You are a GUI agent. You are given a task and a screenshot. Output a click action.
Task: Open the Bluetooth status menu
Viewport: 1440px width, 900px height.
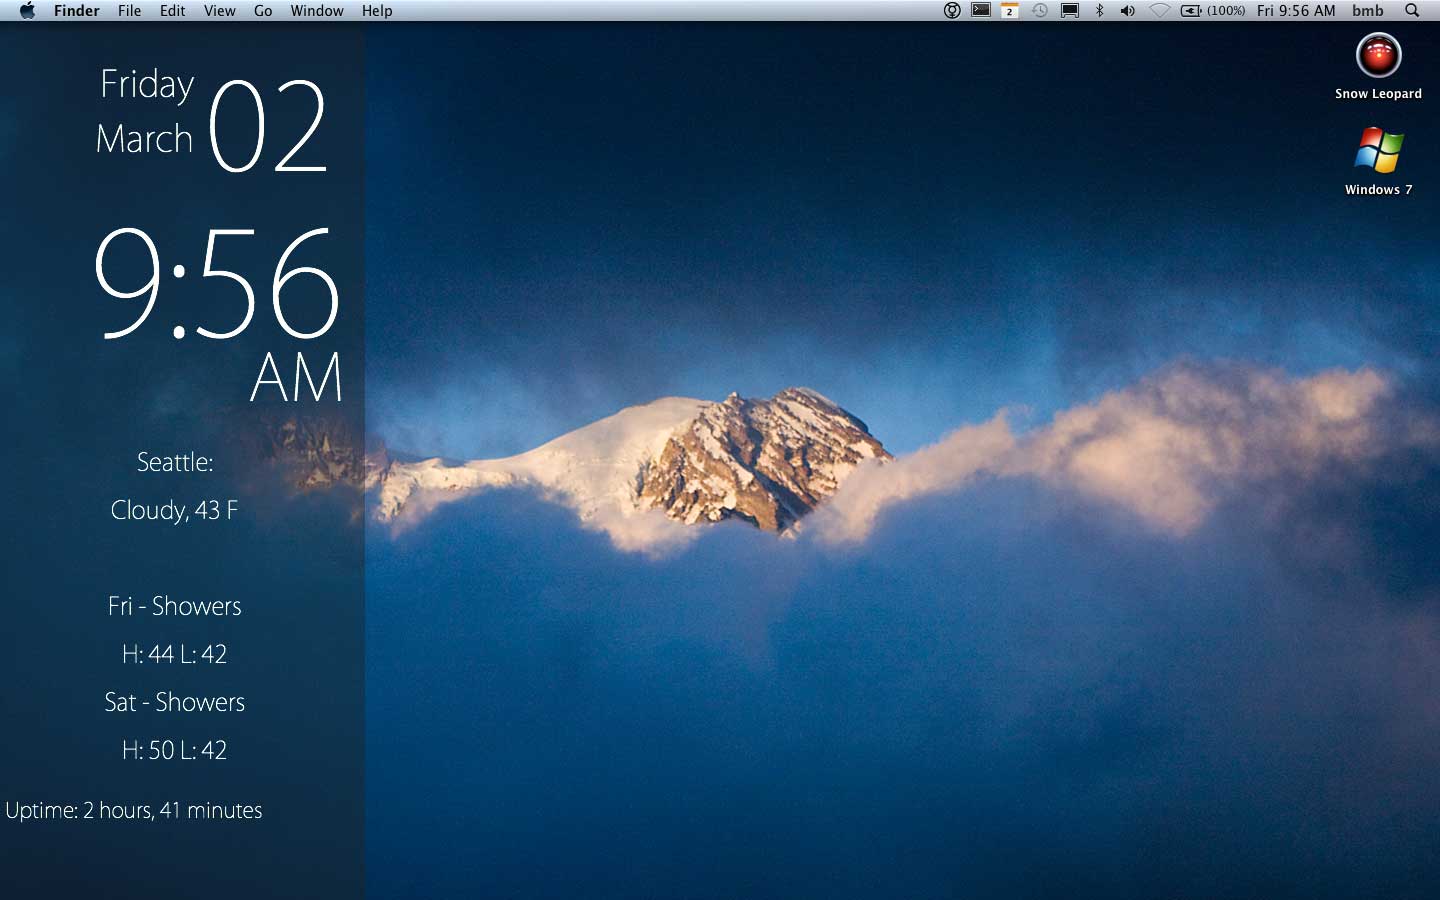(x=1099, y=10)
